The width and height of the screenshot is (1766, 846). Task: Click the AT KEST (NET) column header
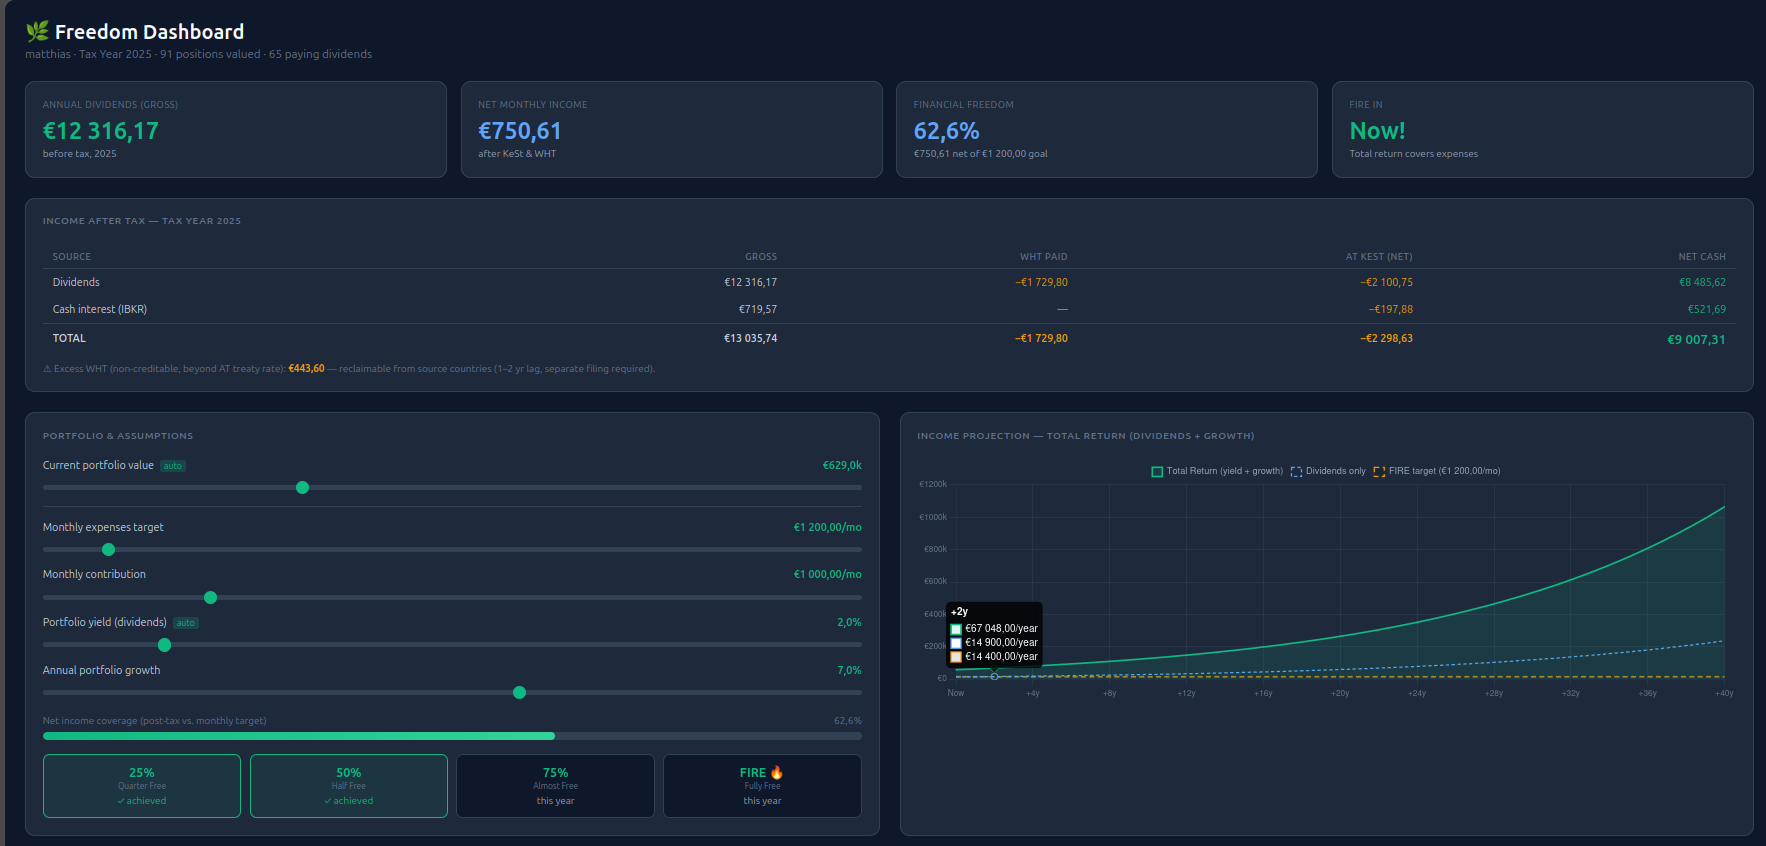coord(1379,257)
